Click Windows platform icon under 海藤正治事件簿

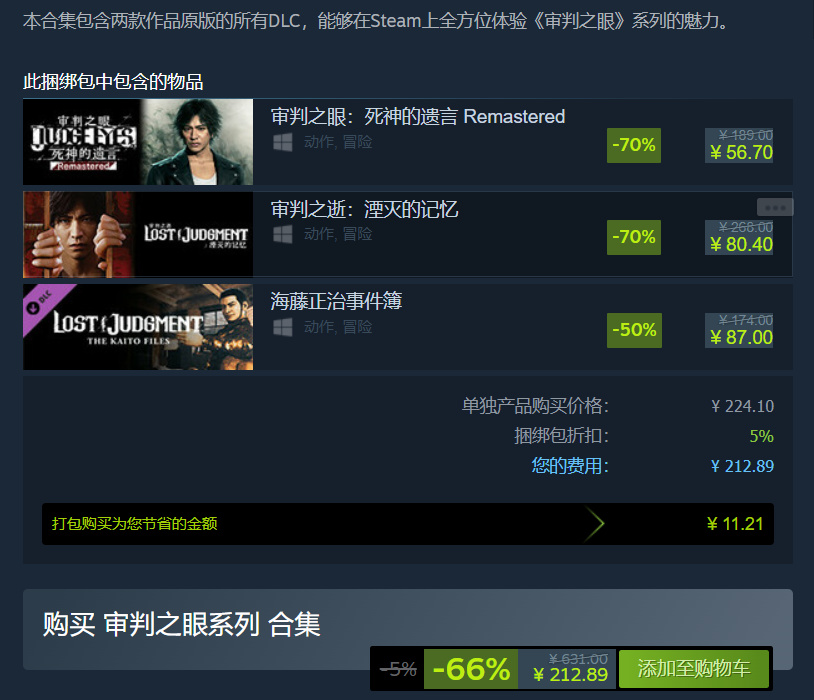pos(282,327)
